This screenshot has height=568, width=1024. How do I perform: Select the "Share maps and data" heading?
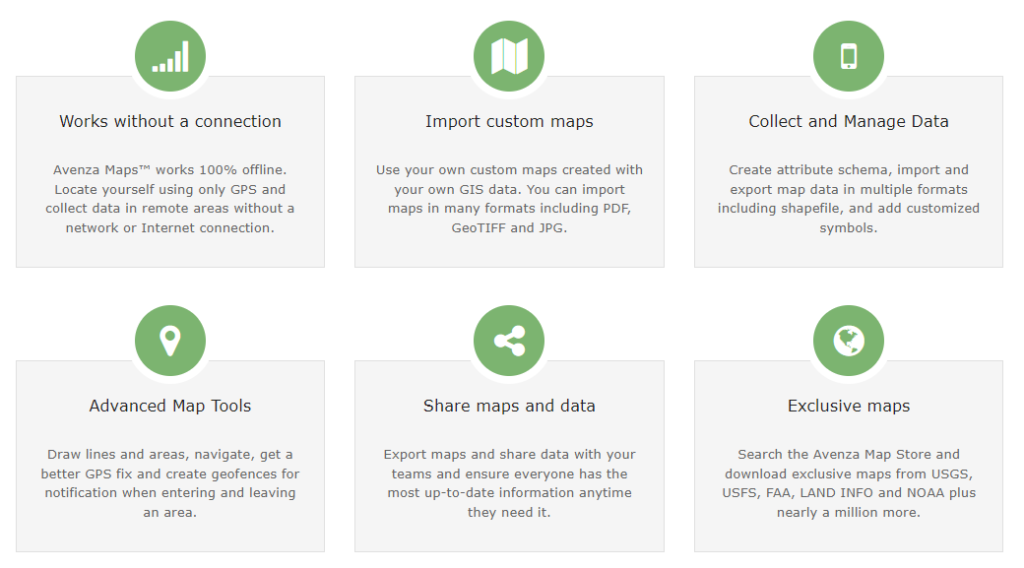[x=509, y=406]
